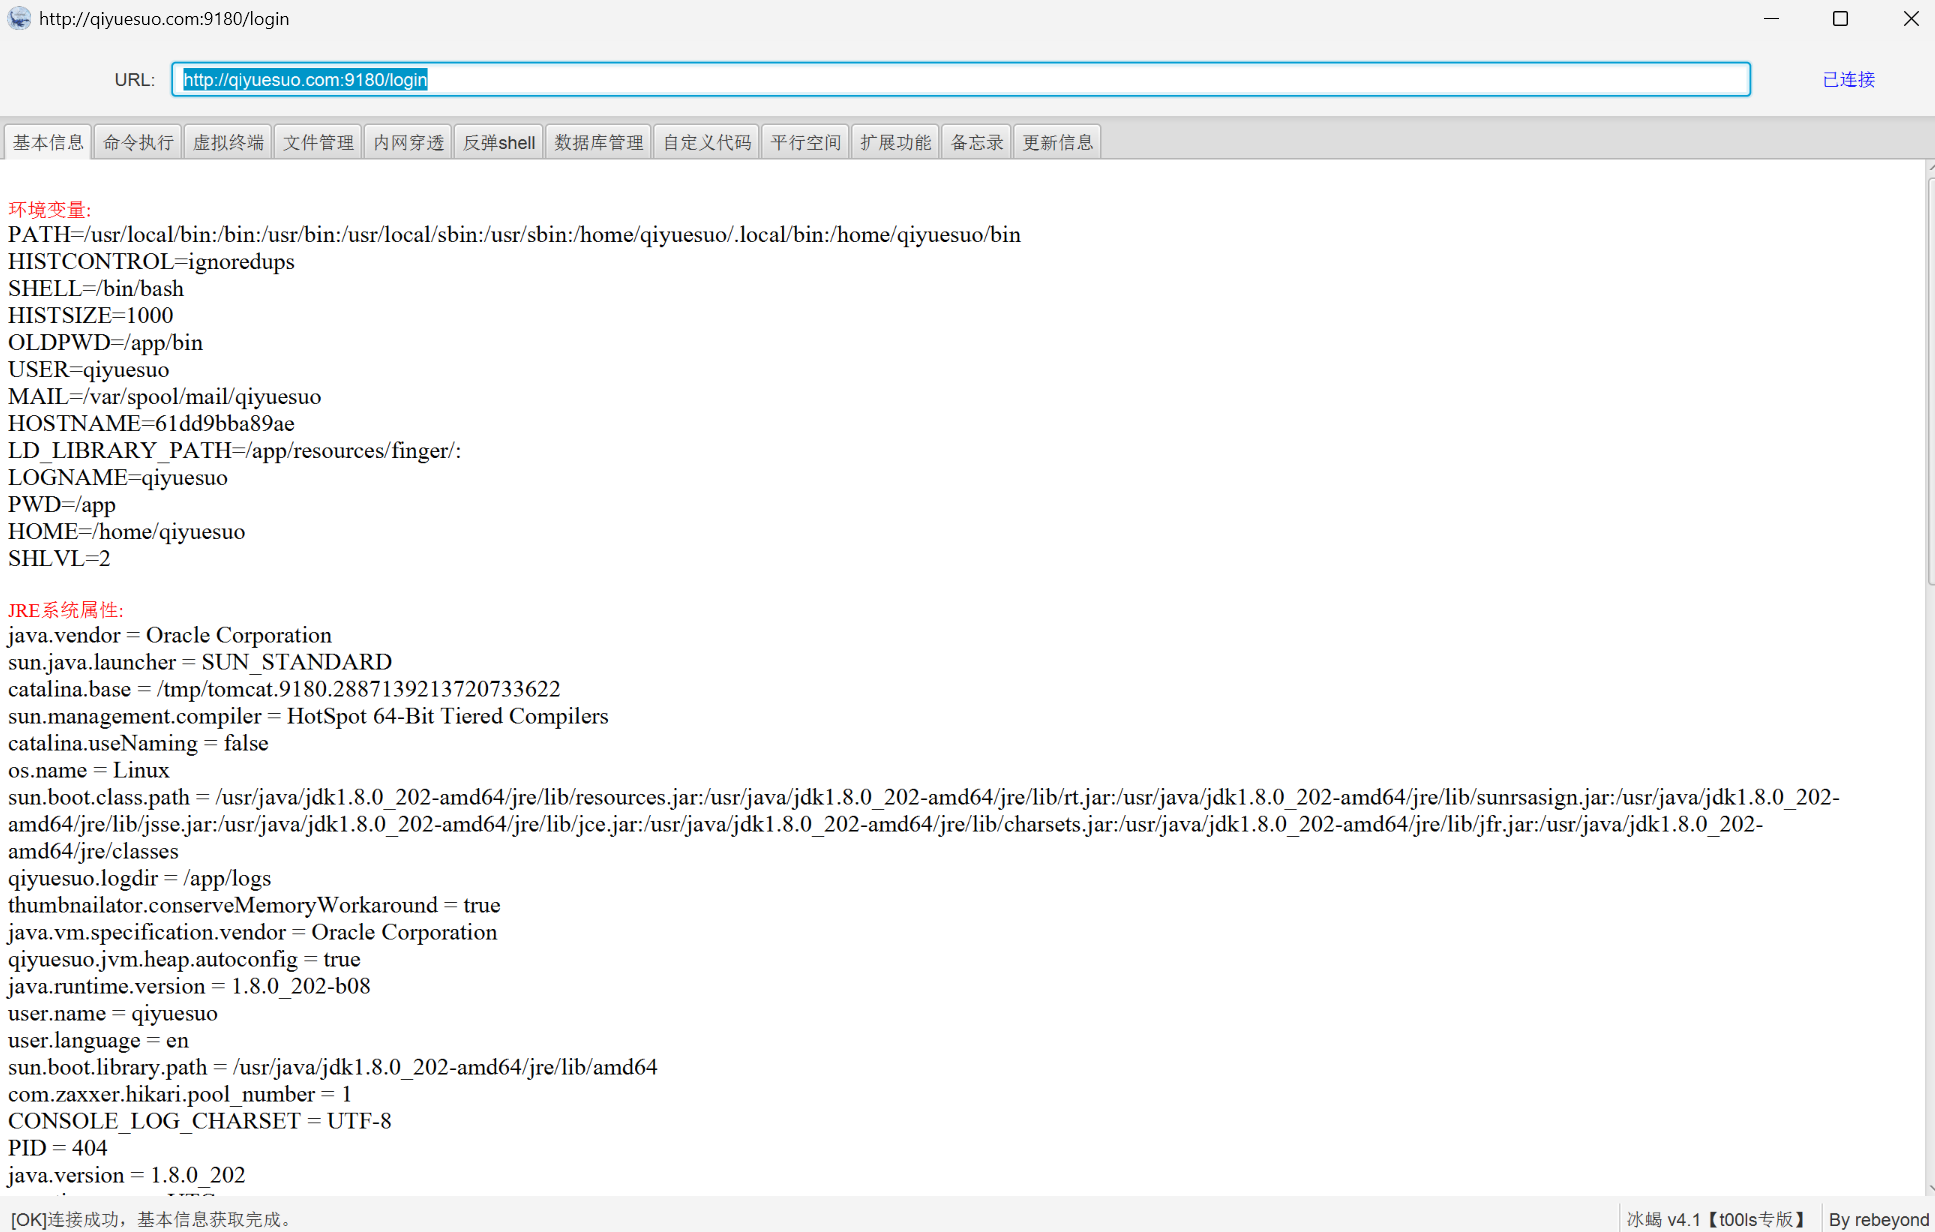Open the 虚拟终端 tab

tap(228, 142)
